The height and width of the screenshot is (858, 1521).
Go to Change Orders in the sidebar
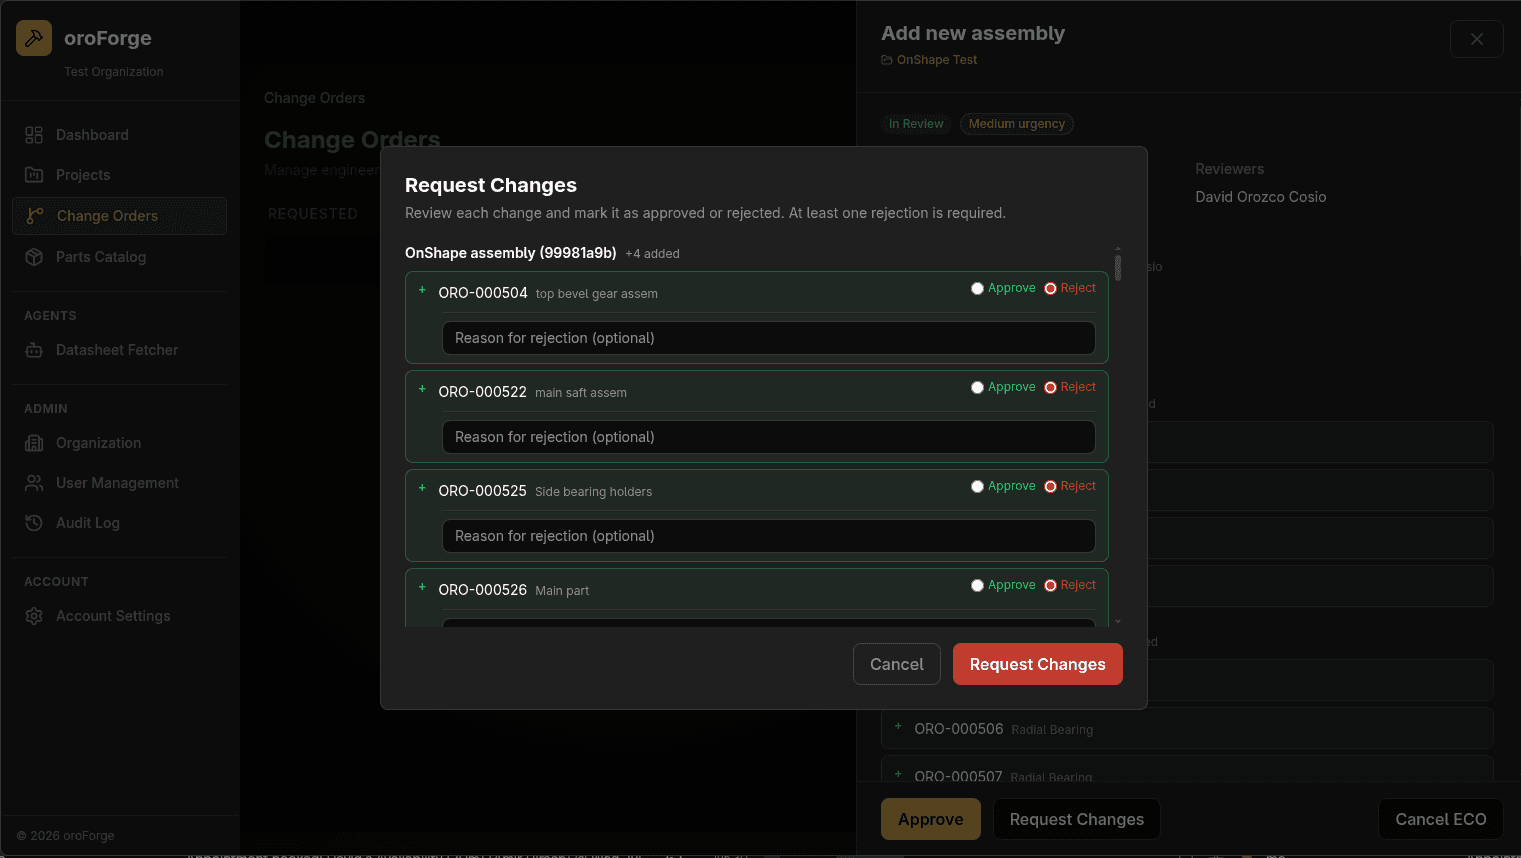point(119,216)
